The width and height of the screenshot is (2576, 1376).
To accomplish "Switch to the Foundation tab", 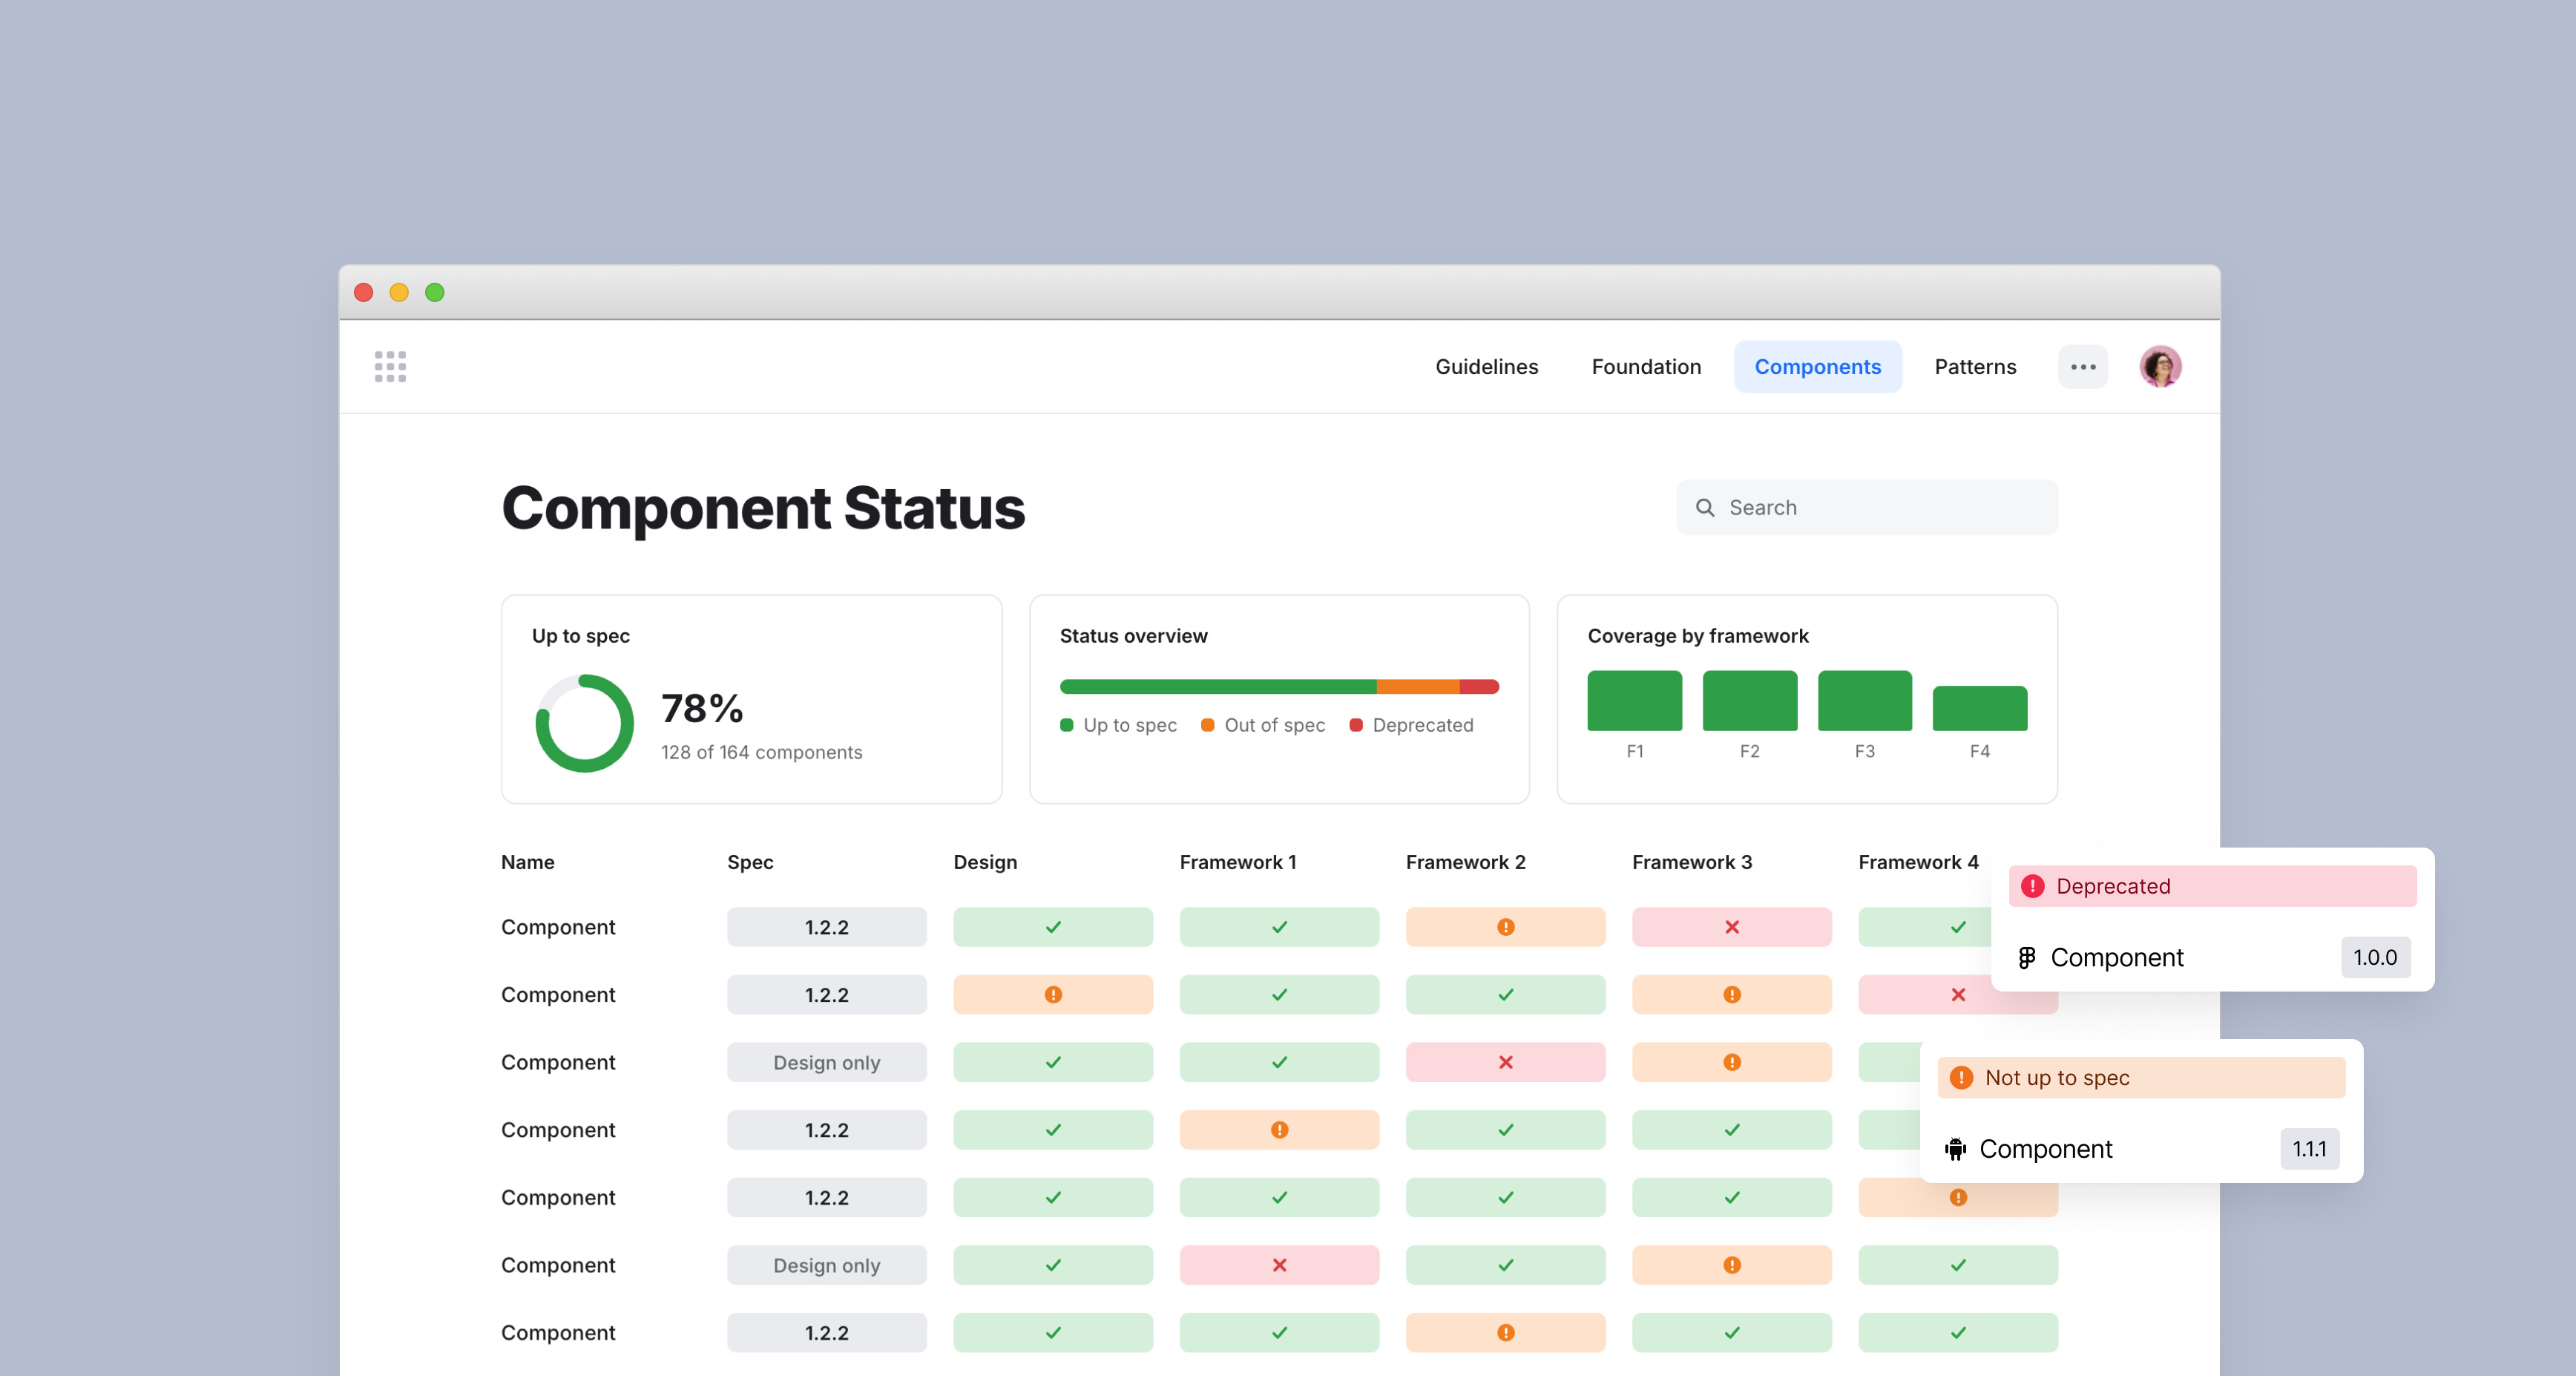I will pyautogui.click(x=1645, y=366).
